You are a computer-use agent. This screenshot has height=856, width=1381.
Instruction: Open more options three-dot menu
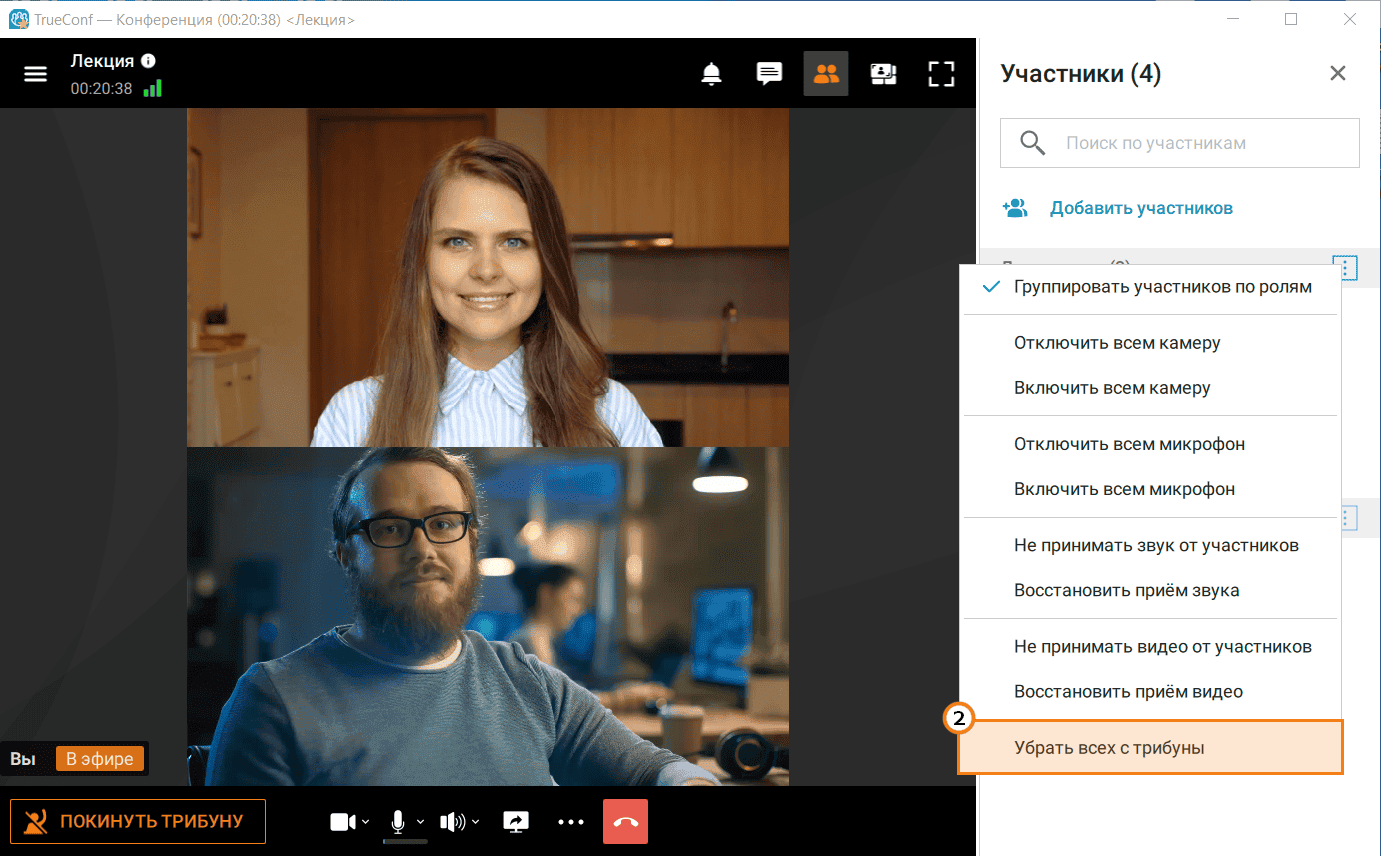(571, 822)
